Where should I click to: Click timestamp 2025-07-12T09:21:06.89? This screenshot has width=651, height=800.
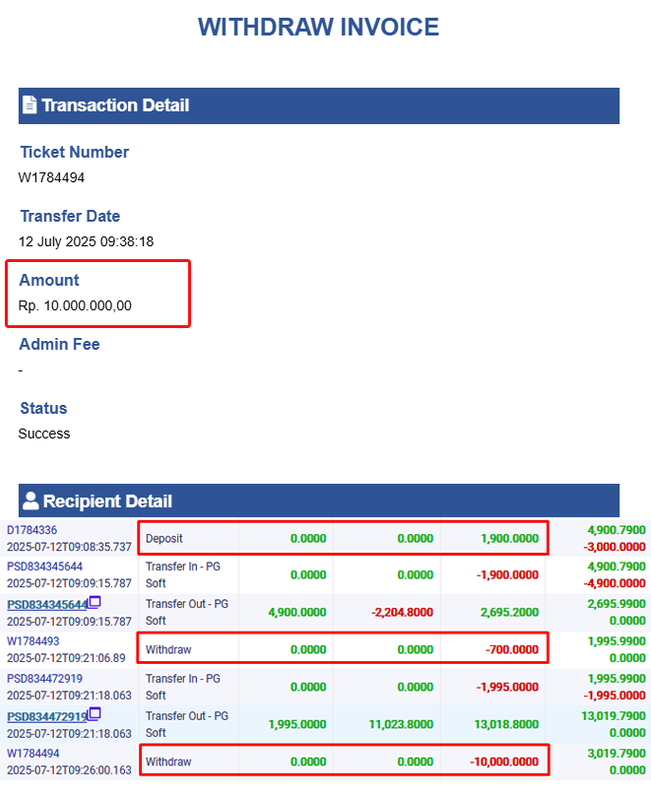point(66,658)
